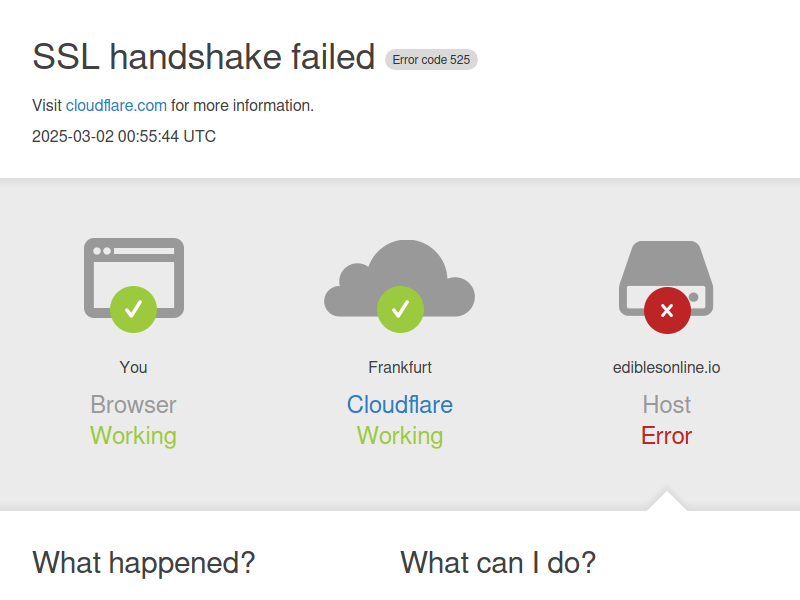Click the timestamp 2025-03-02 00:55:44 UTC
Screen dimensions: 800x600
(x=124, y=136)
